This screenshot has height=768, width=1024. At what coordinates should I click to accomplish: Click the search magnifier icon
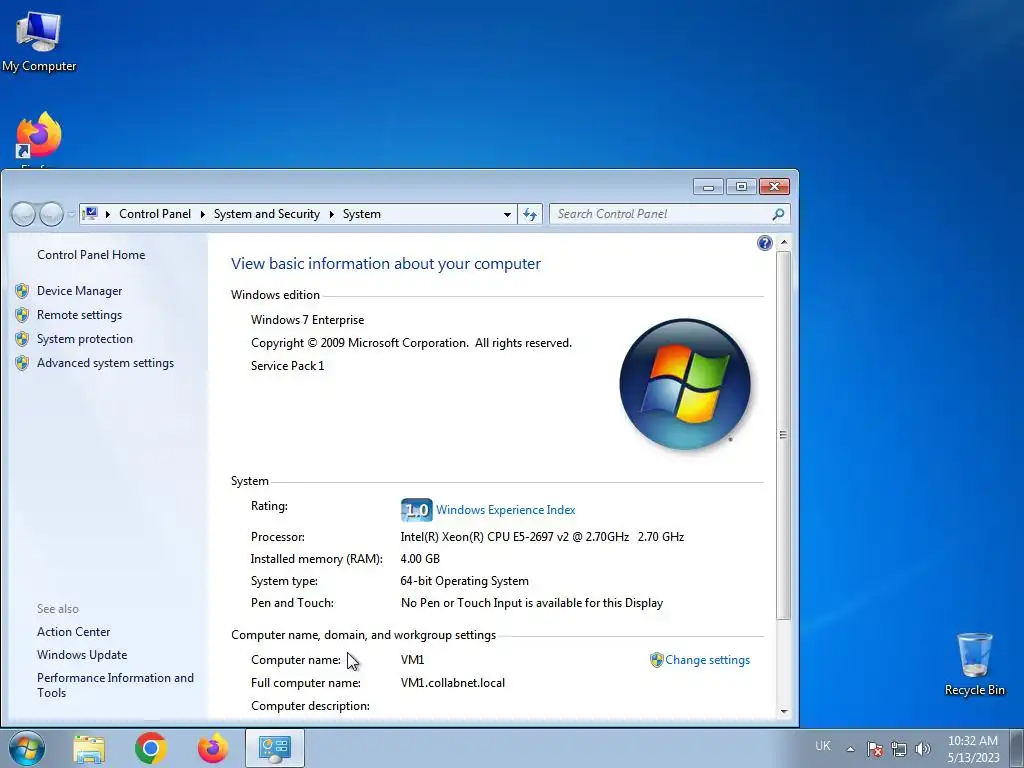click(x=778, y=214)
